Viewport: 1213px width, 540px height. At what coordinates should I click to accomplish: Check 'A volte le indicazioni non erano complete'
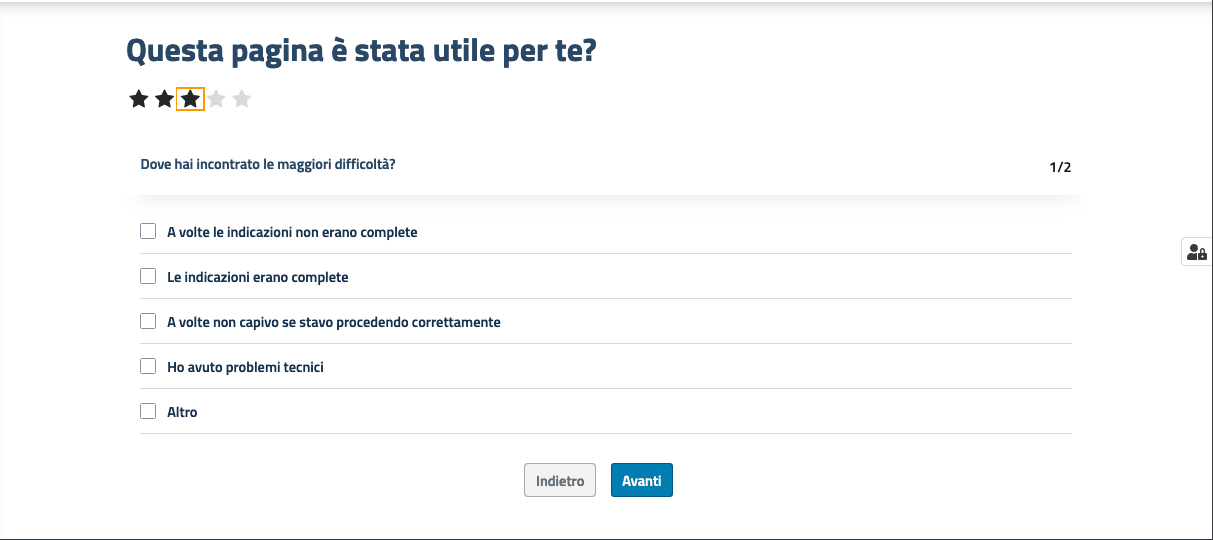point(148,231)
